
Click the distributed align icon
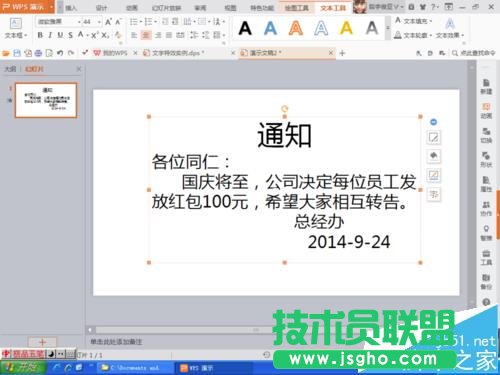click(x=180, y=35)
